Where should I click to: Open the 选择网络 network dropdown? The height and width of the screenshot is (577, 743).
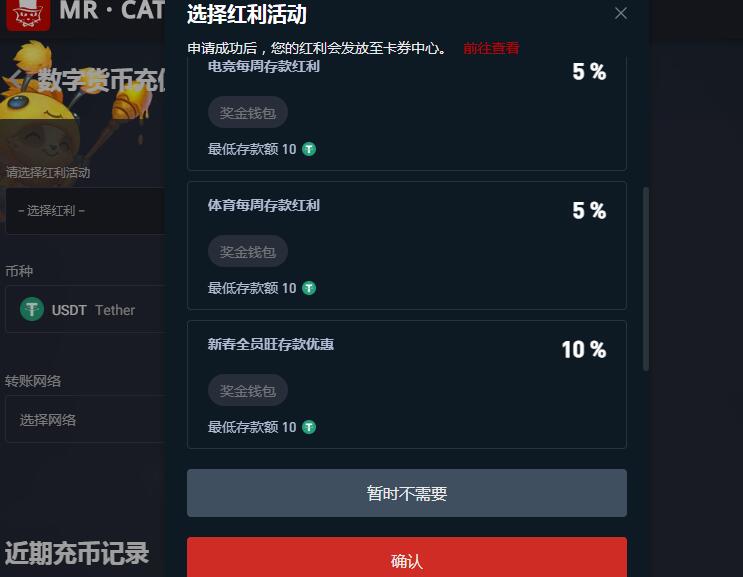[85, 420]
